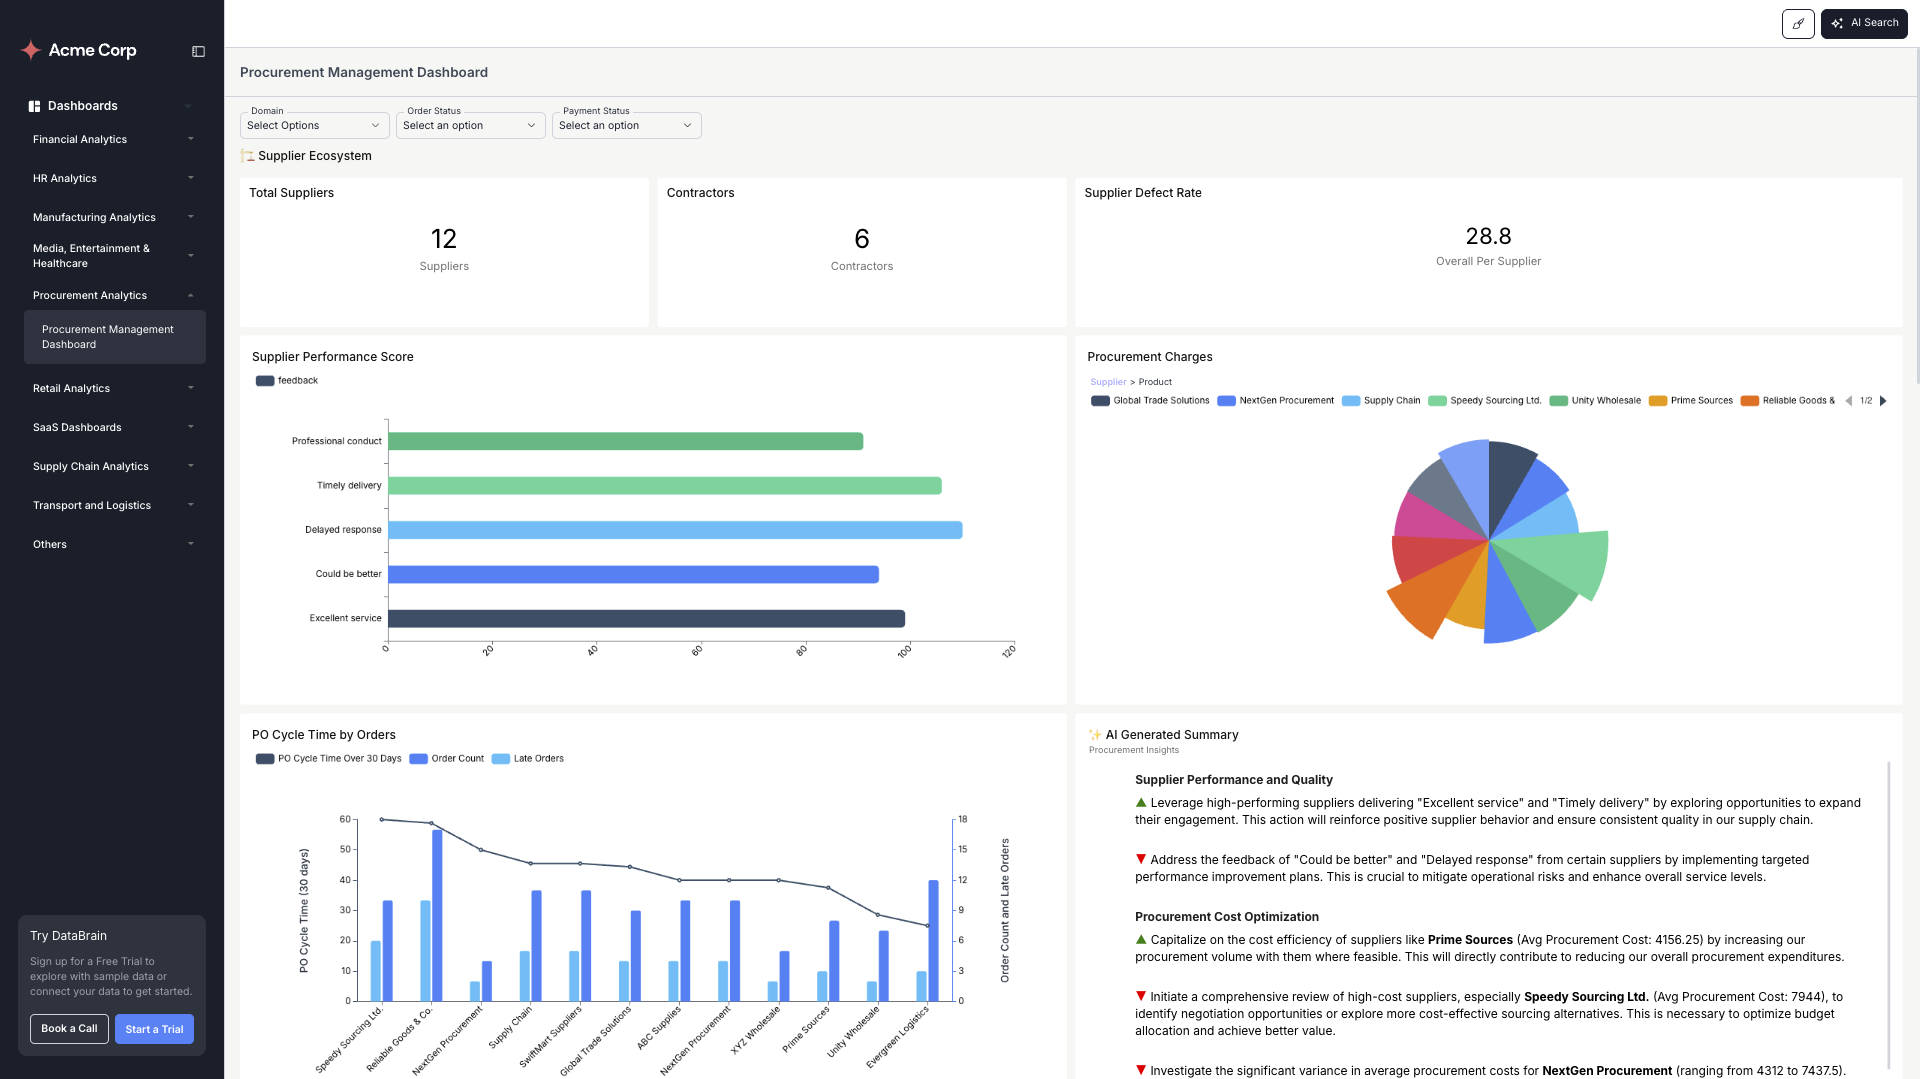1920x1079 pixels.
Task: Click the green up-triangle before 'Leverage high-performing'
Action: click(1141, 803)
